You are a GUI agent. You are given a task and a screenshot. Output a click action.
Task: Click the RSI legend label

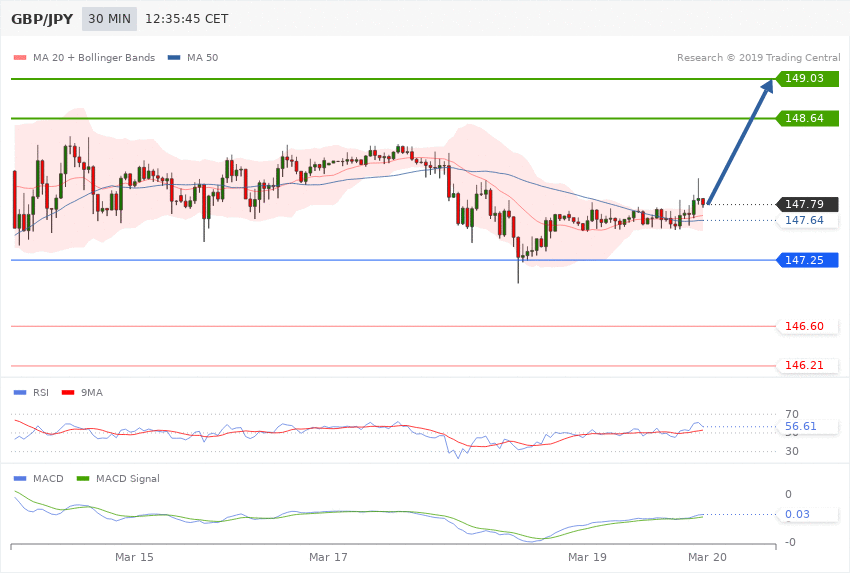[x=41, y=393]
